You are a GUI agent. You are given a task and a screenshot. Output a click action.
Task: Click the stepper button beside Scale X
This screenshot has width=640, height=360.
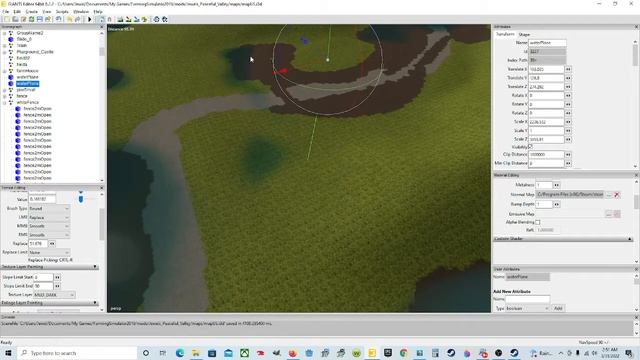568,122
